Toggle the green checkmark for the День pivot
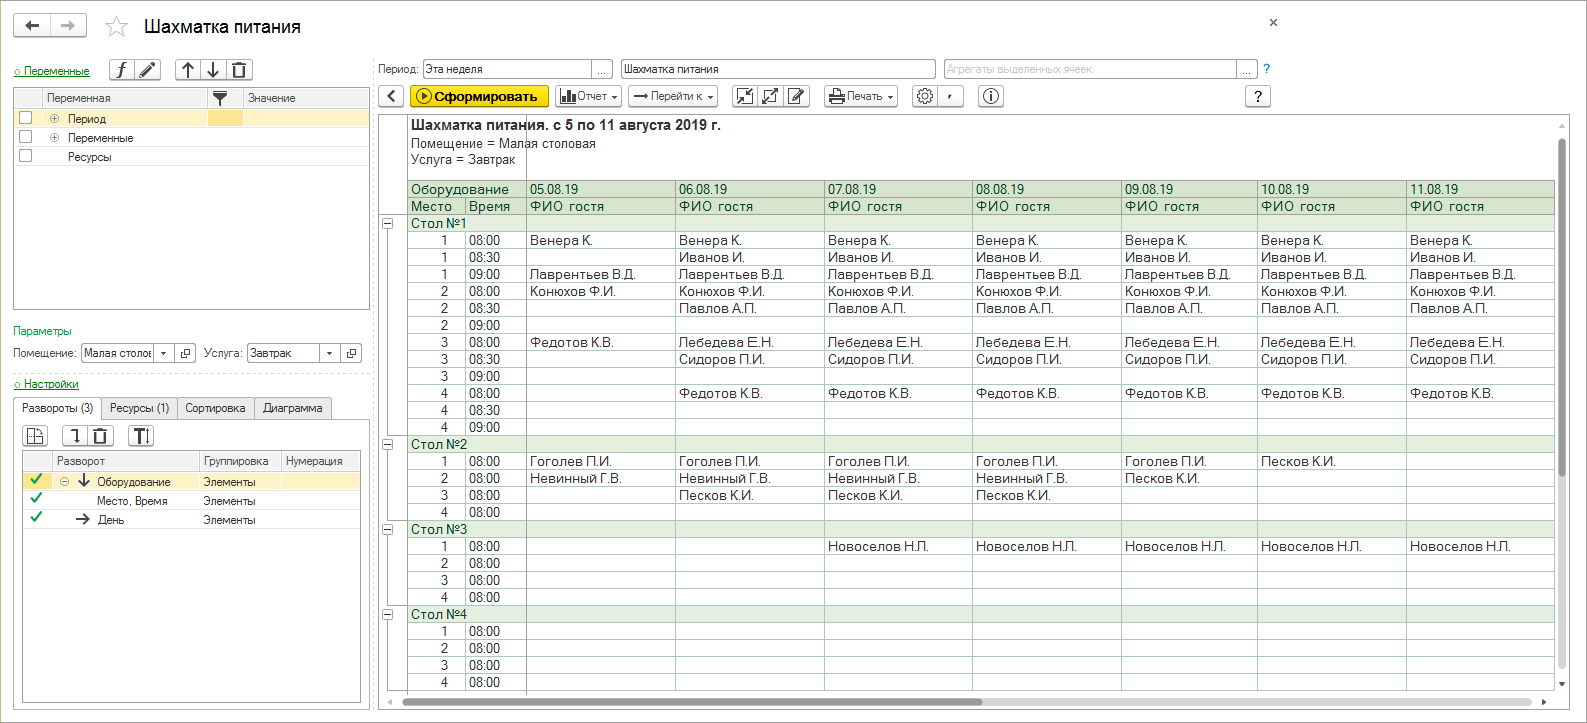The image size is (1587, 723). 36,518
